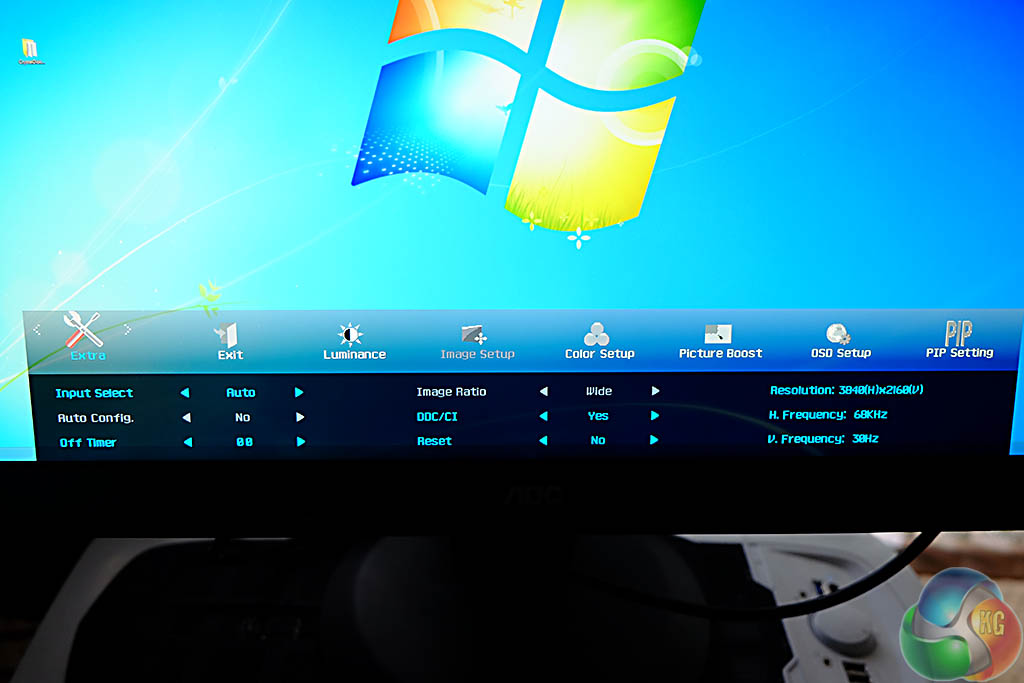Click the Resolution 3840x2160 readout

(846, 390)
